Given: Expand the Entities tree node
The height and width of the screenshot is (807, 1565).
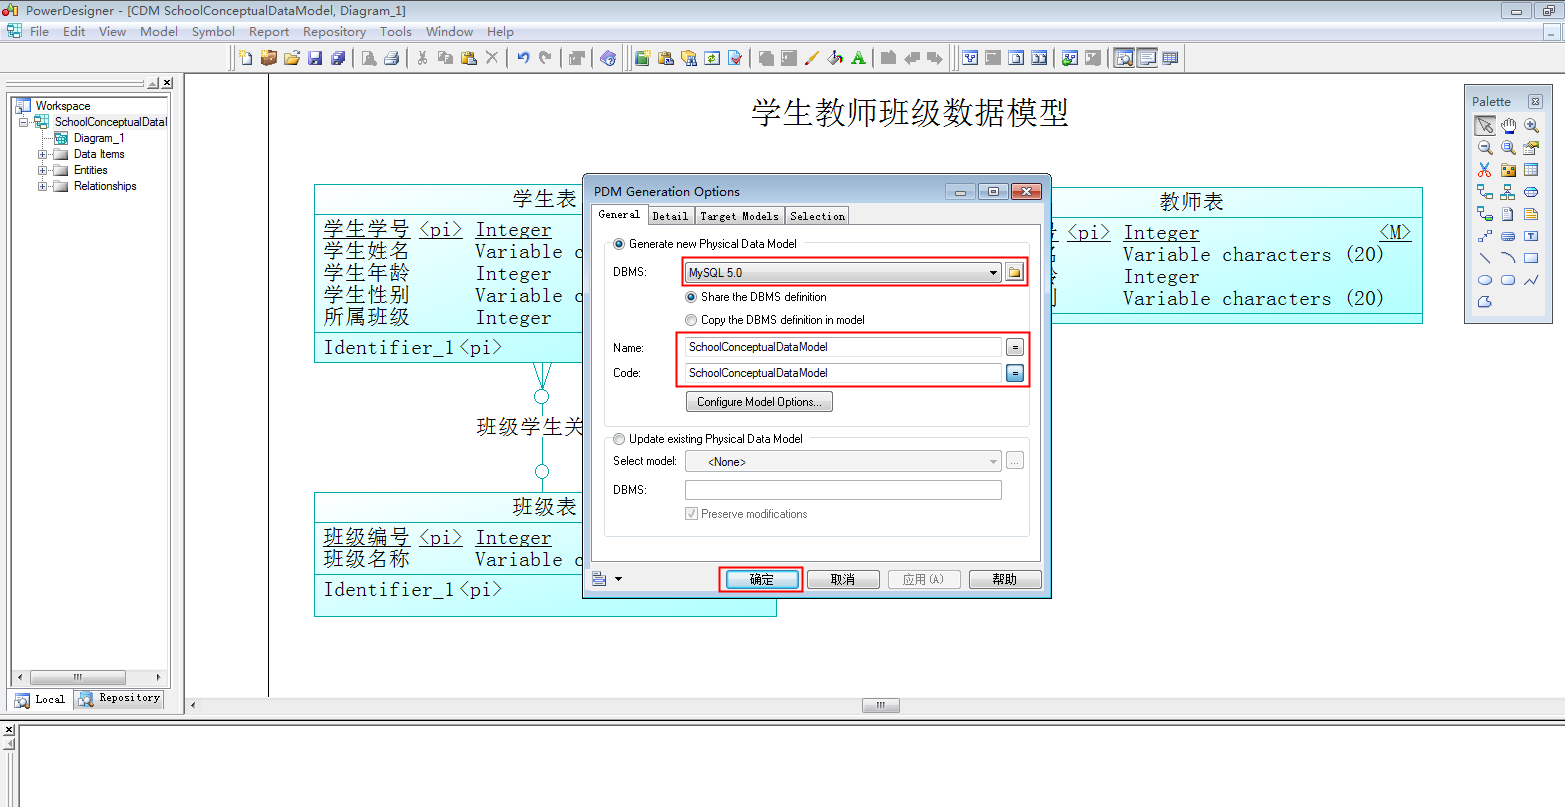Looking at the screenshot, I should (x=43, y=171).
